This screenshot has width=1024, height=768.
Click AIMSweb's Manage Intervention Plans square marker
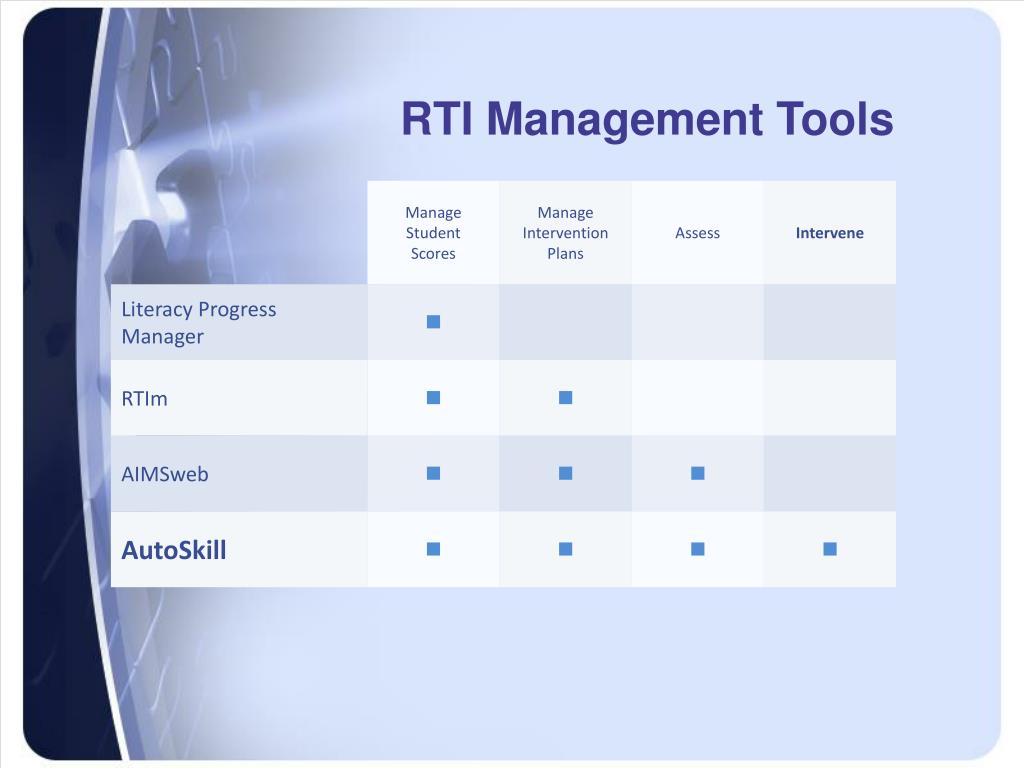pos(566,473)
